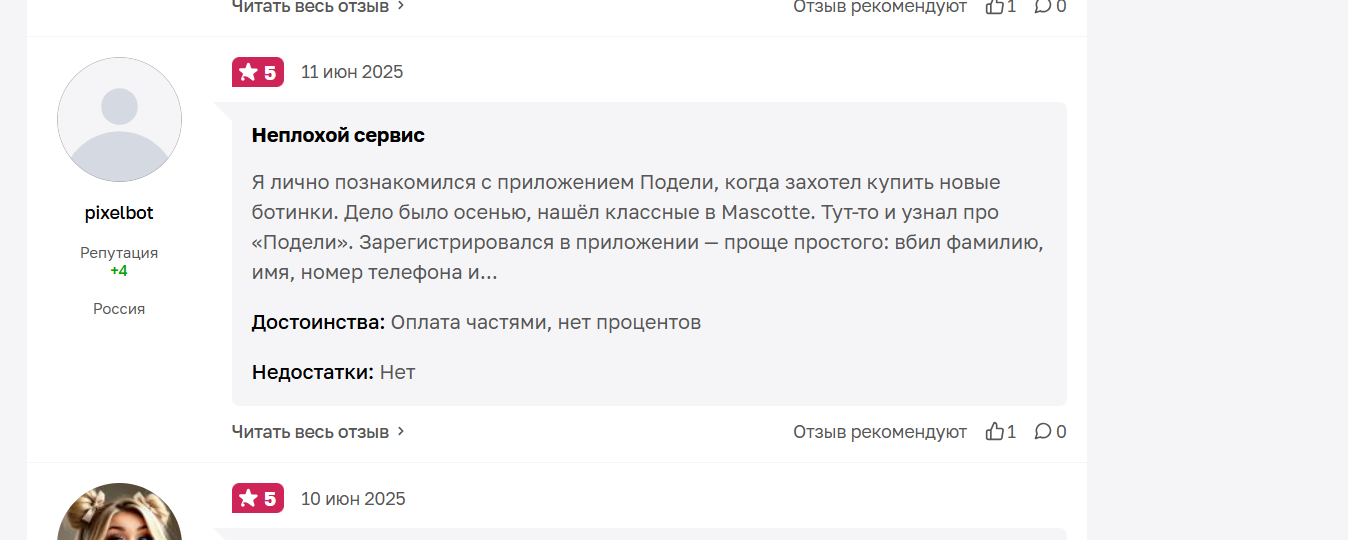This screenshot has height=540, width=1348.
Task: Open comments via pixelbot review comment bubble
Action: pos(1043,431)
